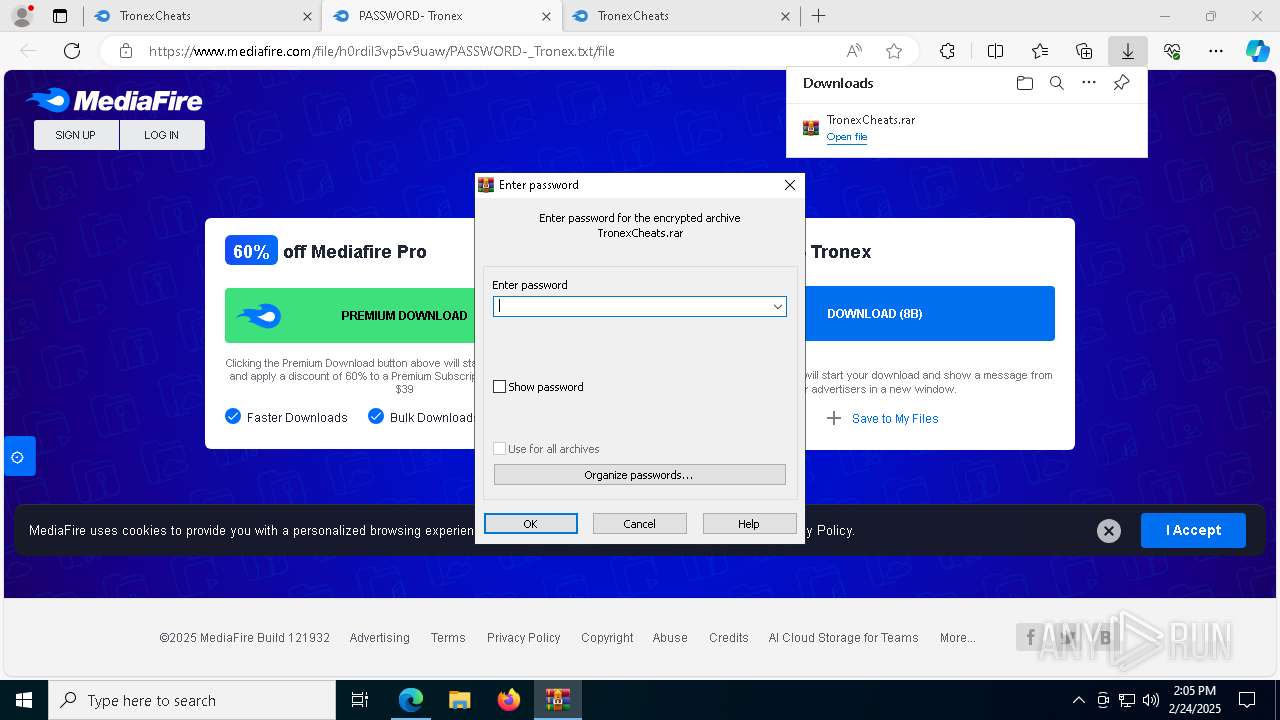Switch to the first TronexCheats tab

pyautogui.click(x=202, y=16)
